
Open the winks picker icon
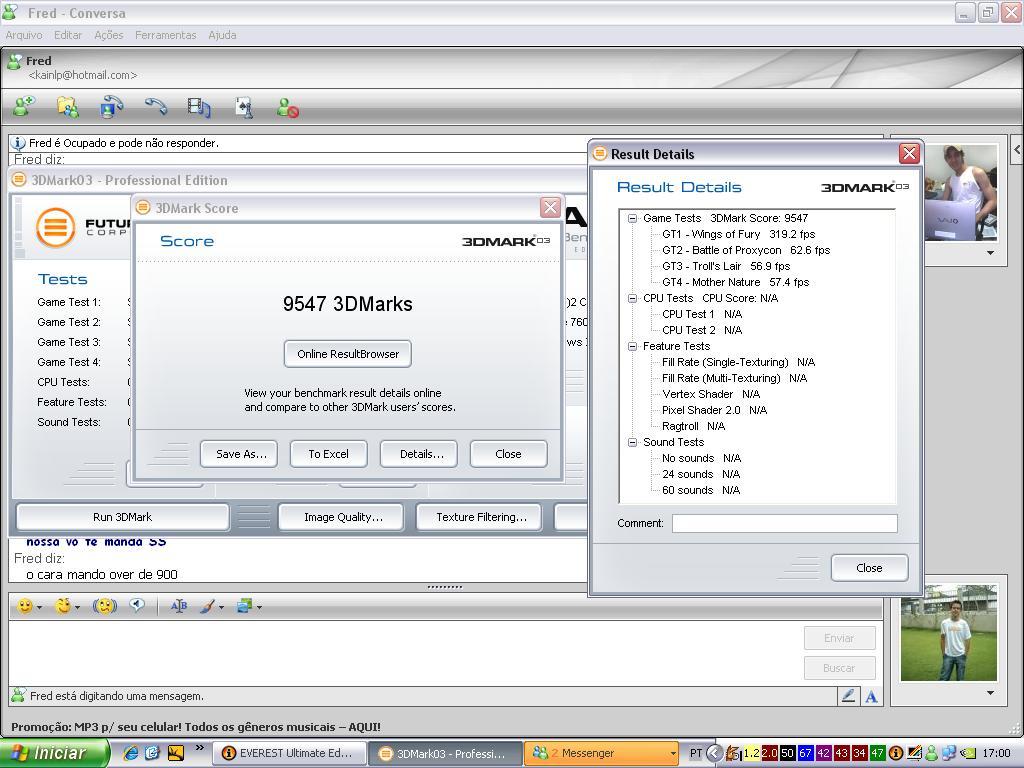pyautogui.click(x=63, y=606)
